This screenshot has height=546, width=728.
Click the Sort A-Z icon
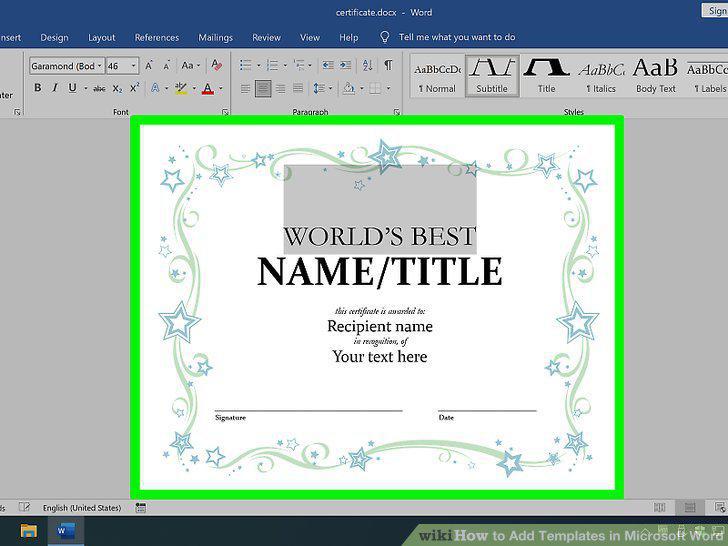pyautogui.click(x=367, y=65)
